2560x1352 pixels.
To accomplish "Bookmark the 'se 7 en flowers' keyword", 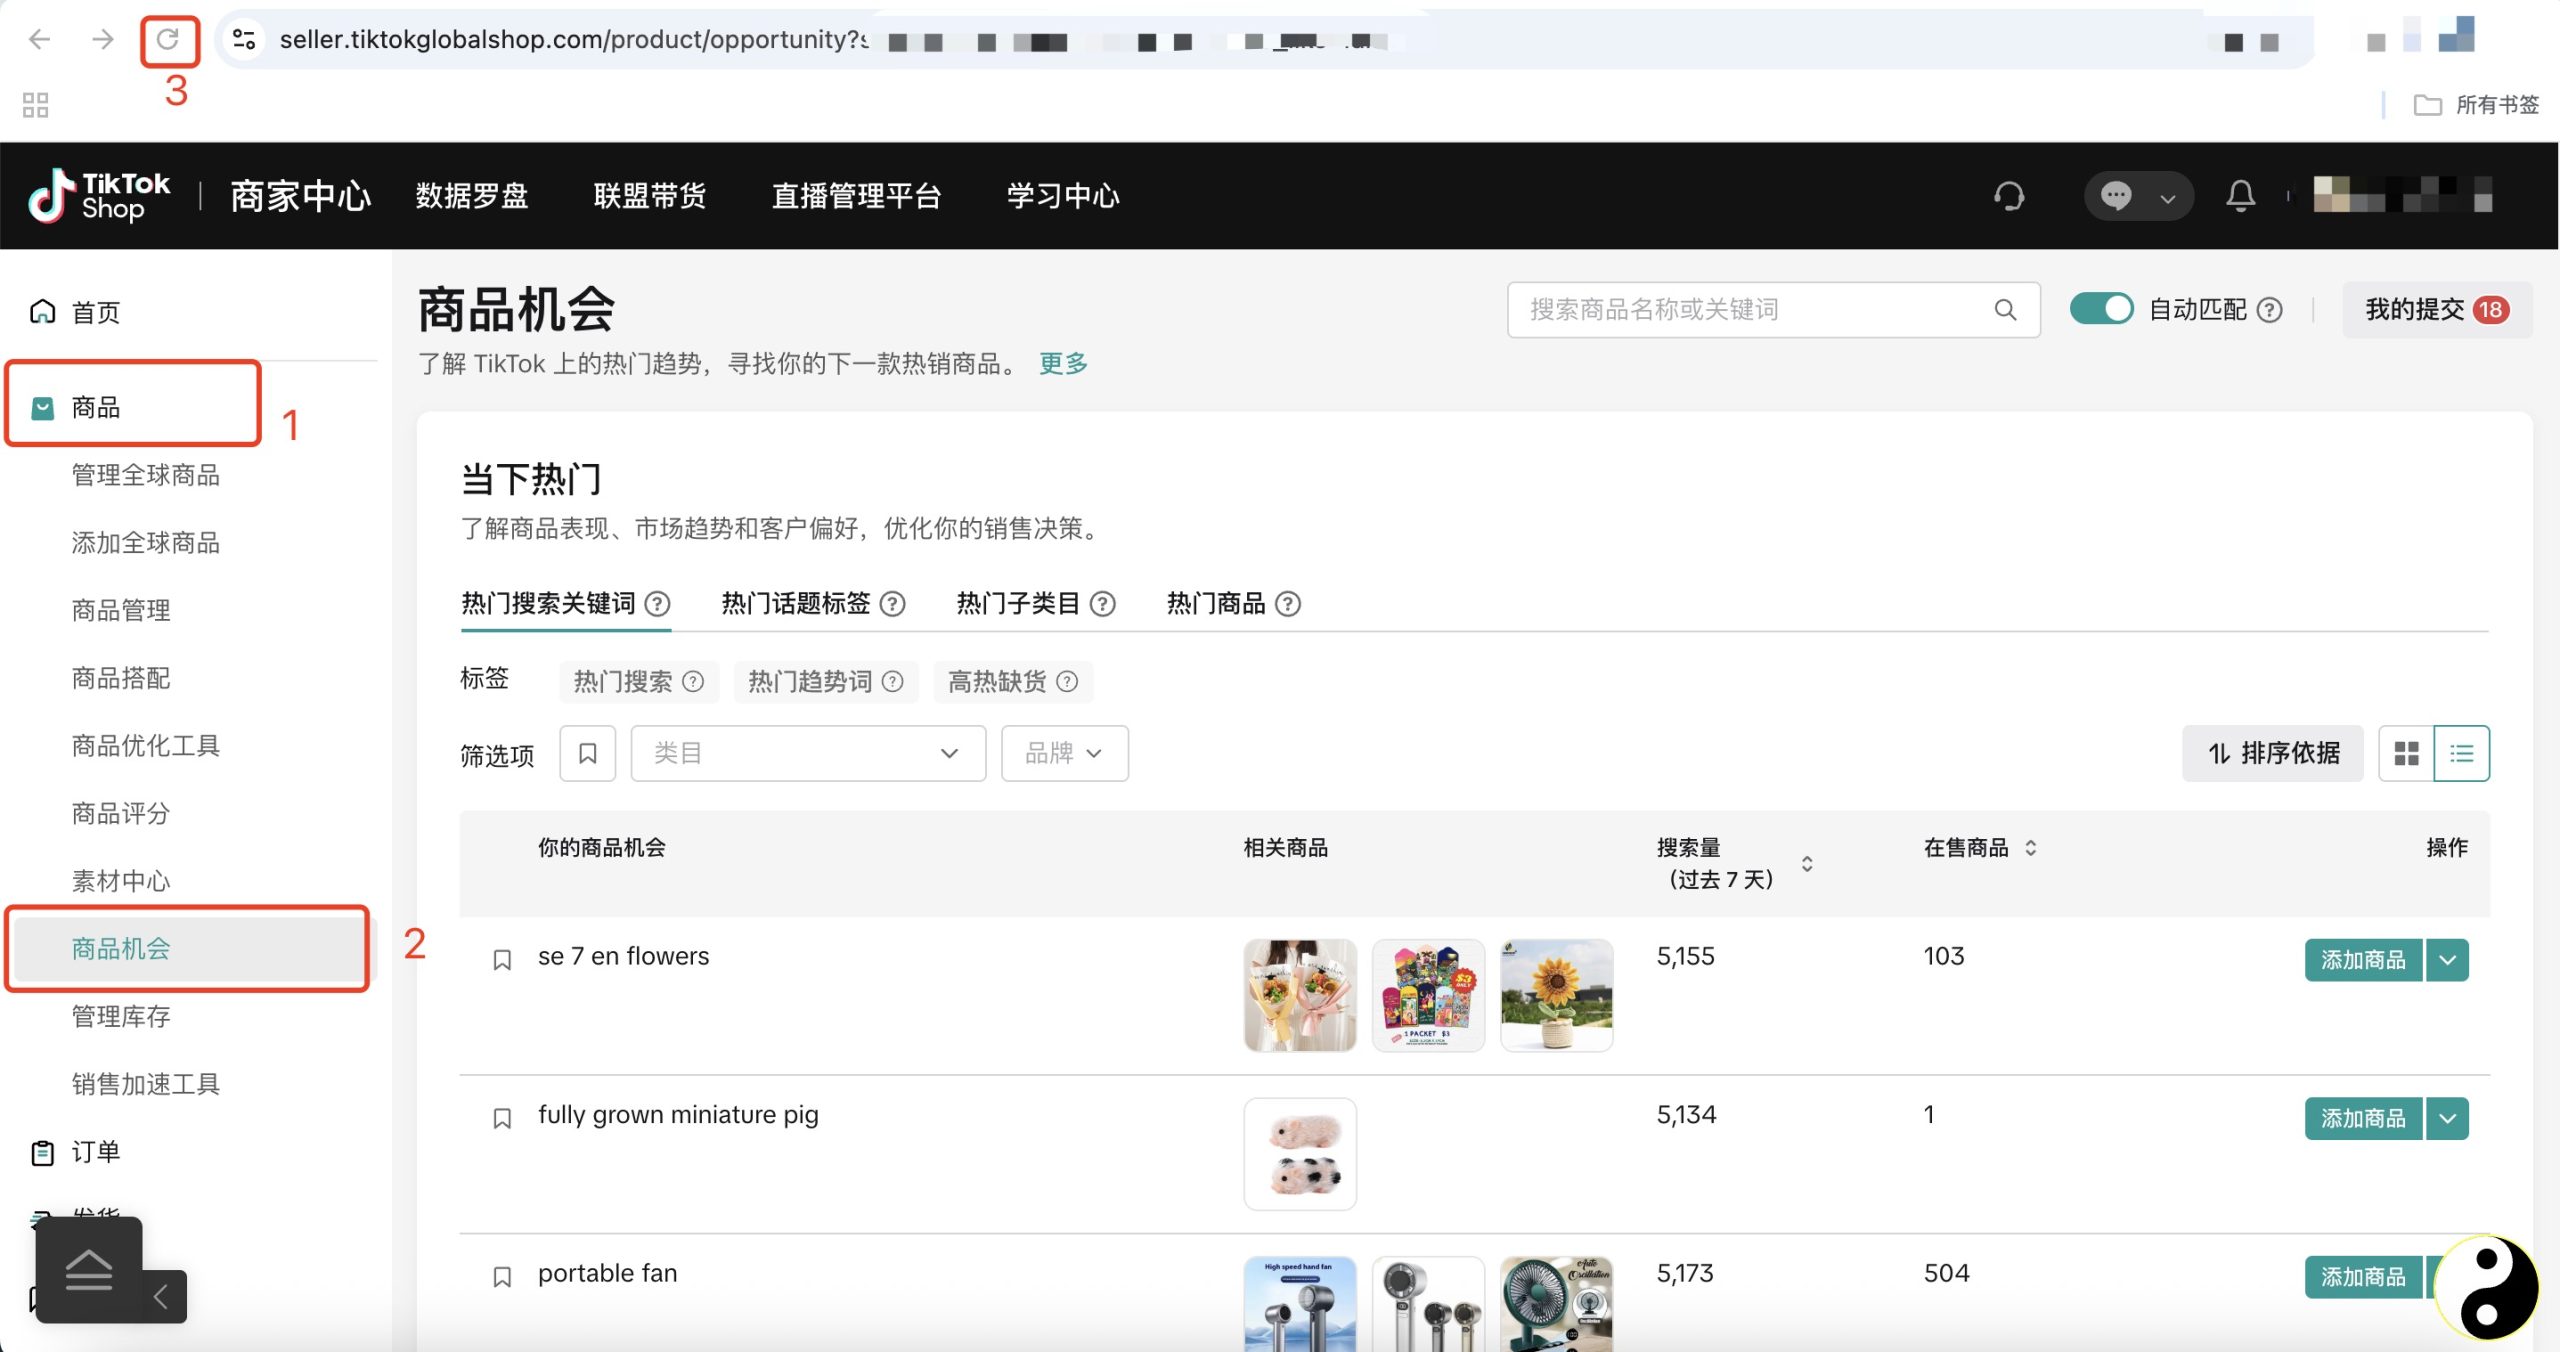I will 502,960.
